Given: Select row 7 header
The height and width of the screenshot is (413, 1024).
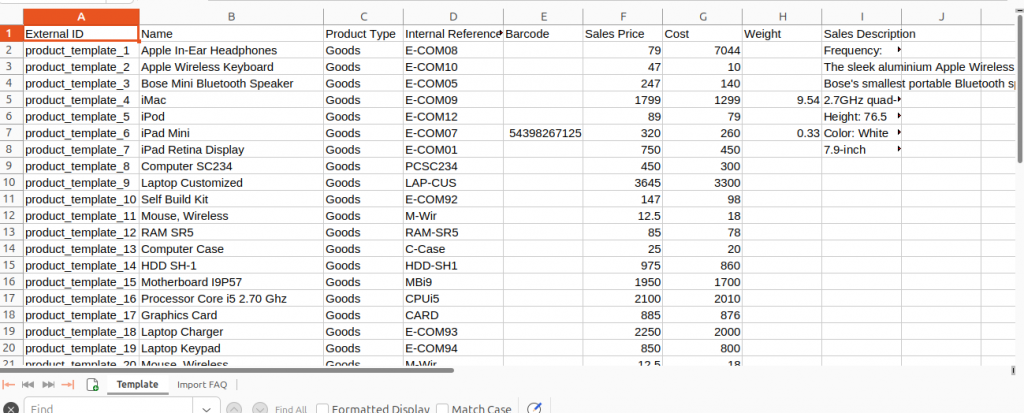Looking at the screenshot, I should tap(10, 133).
